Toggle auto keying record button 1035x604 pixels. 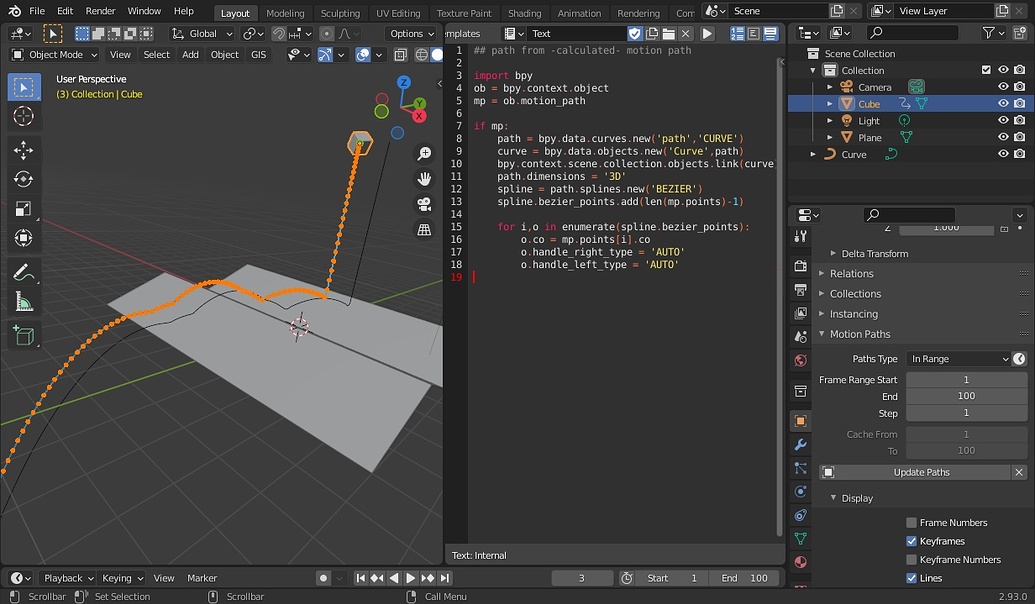coord(323,578)
